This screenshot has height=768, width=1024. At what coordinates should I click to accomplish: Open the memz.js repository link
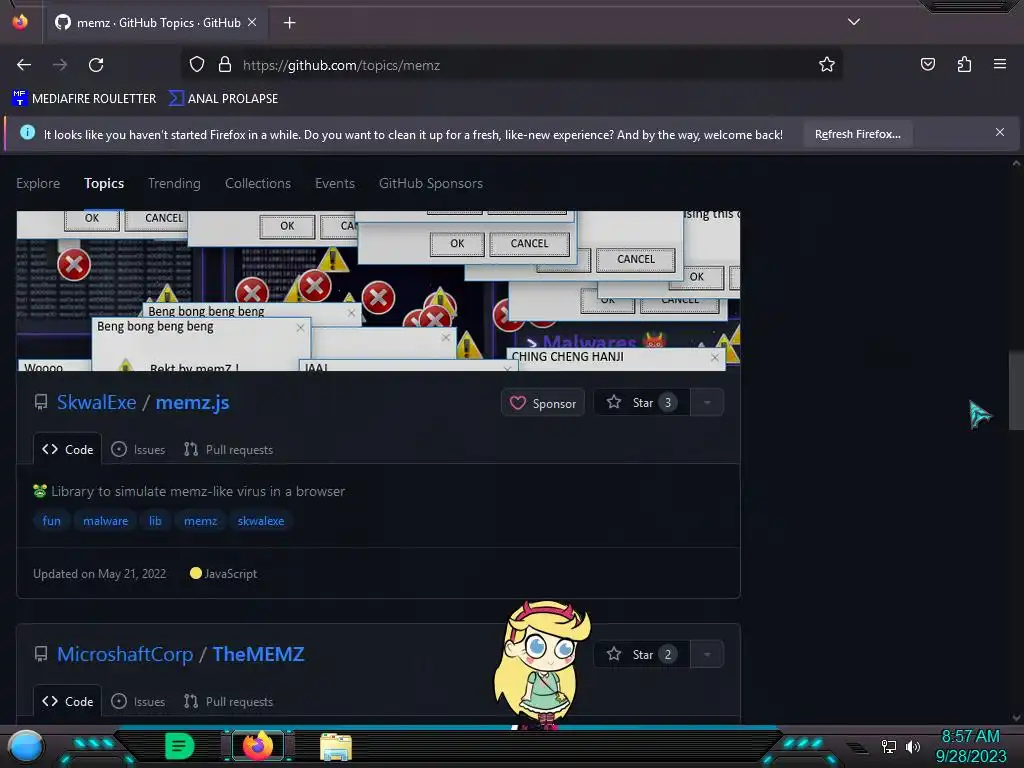point(192,402)
